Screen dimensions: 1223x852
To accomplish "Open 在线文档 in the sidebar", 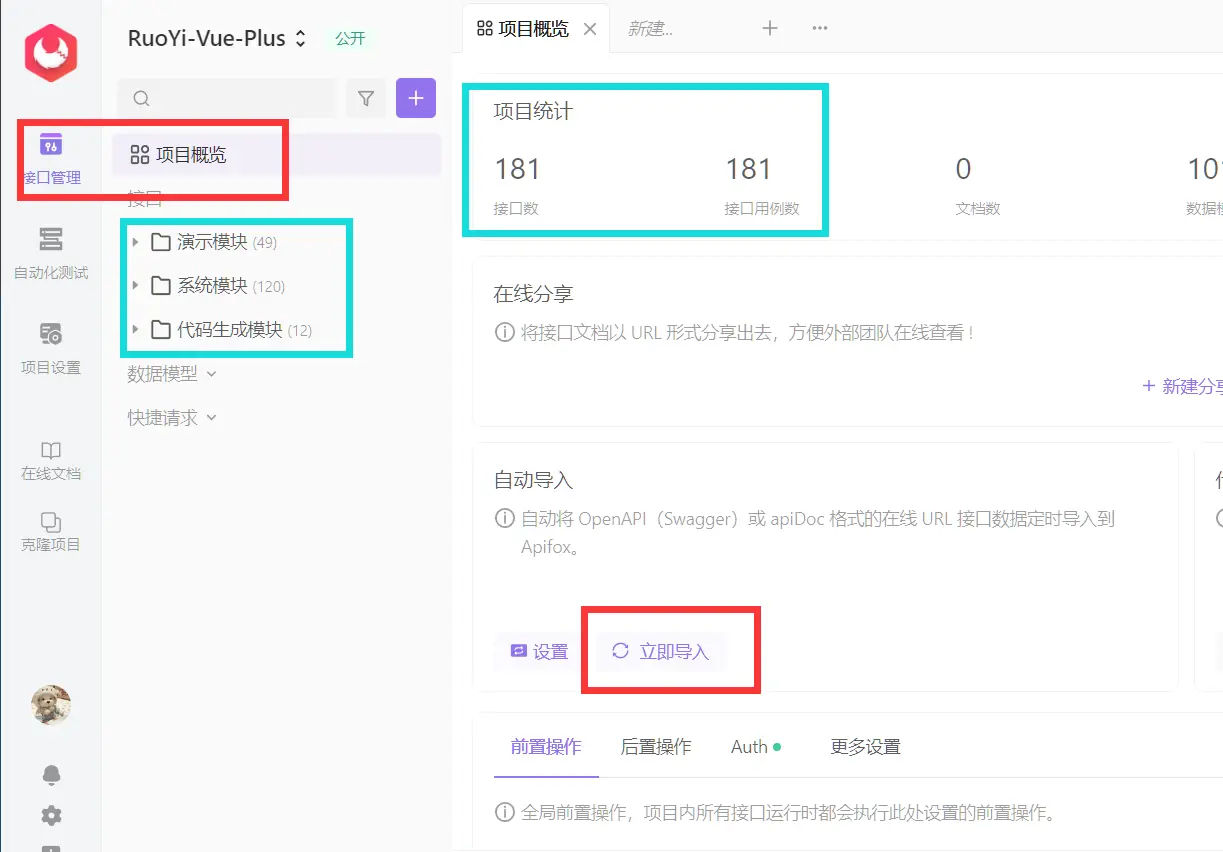I will [x=51, y=461].
